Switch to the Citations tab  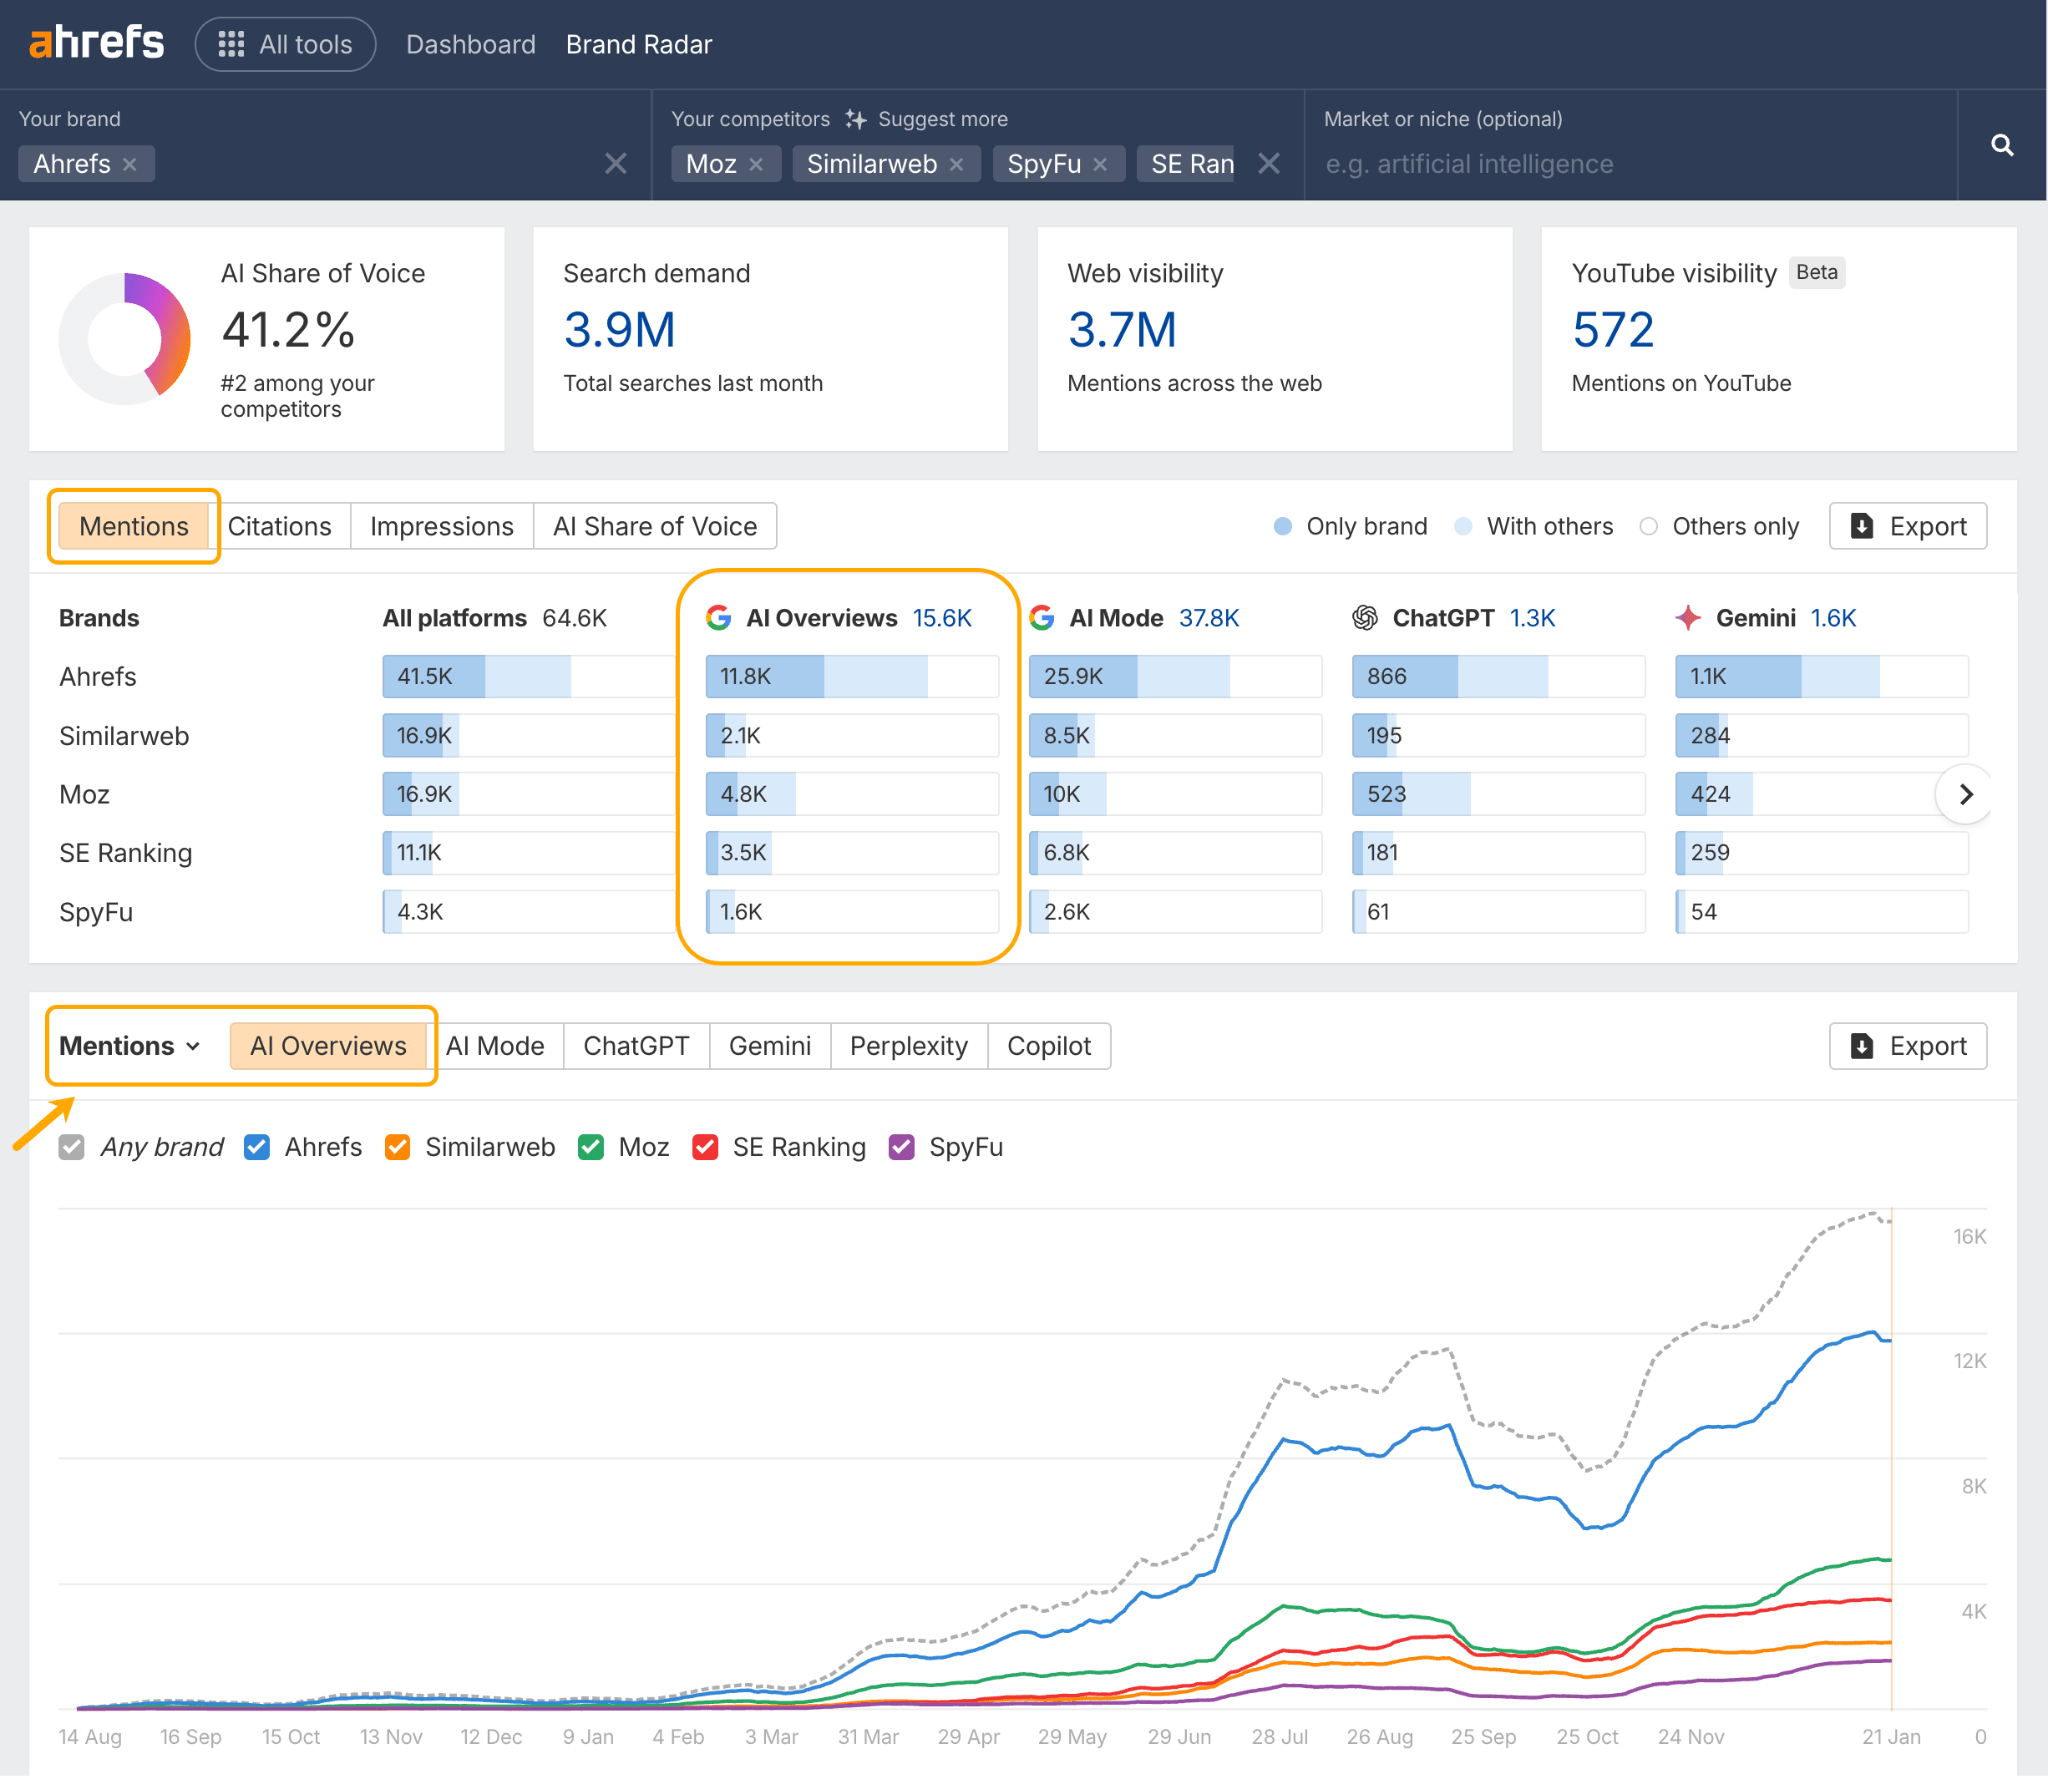point(280,525)
